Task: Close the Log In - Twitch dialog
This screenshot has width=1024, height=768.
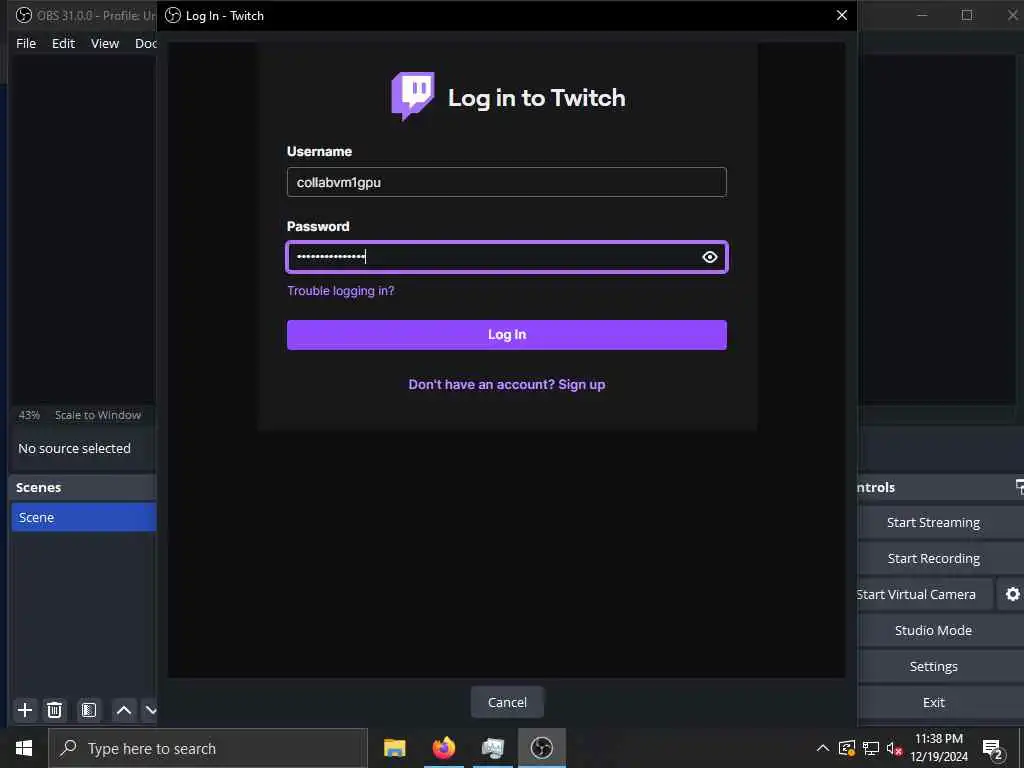Action: click(842, 15)
